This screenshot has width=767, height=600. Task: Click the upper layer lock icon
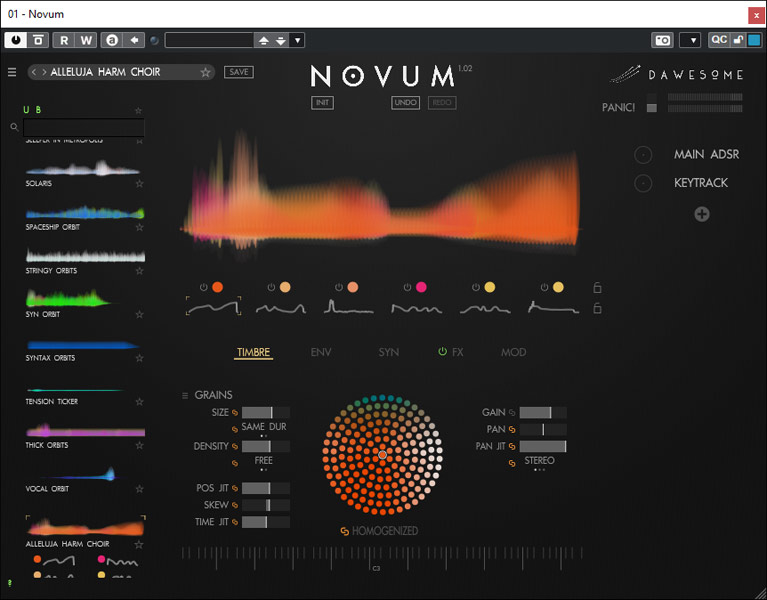pos(598,288)
